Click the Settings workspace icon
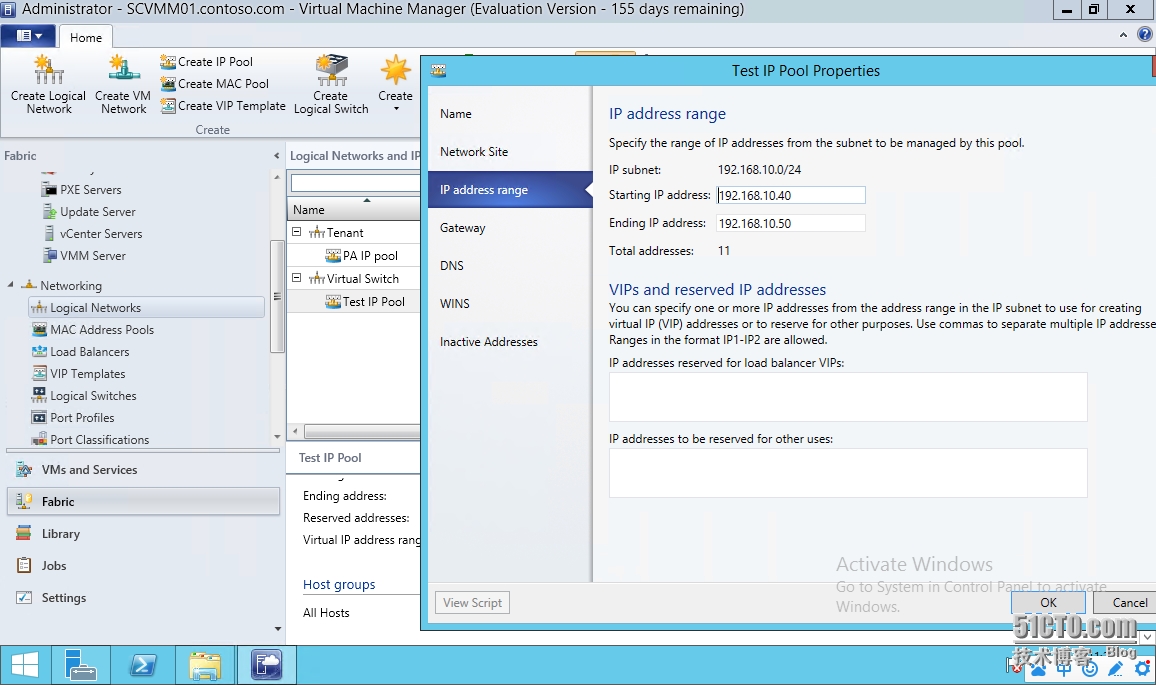 (24, 598)
